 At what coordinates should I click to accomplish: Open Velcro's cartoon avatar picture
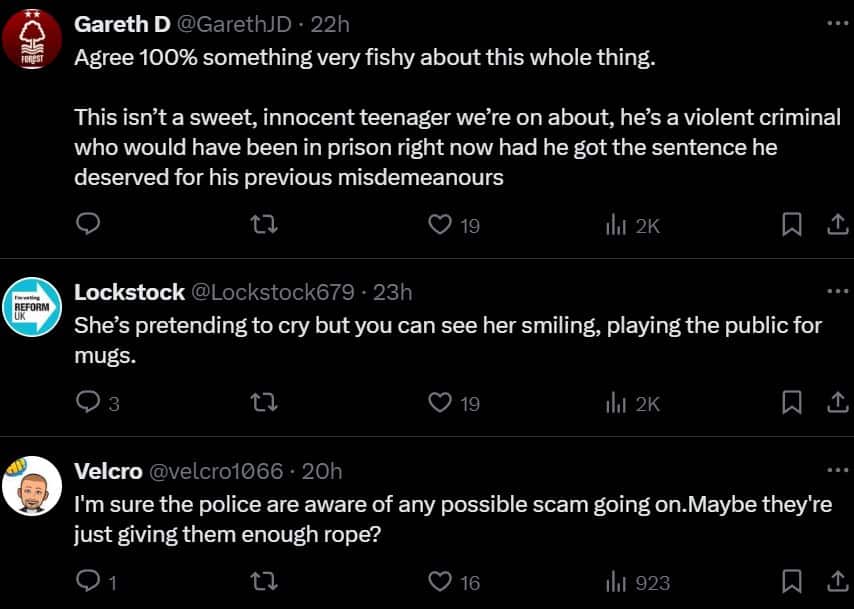32,486
